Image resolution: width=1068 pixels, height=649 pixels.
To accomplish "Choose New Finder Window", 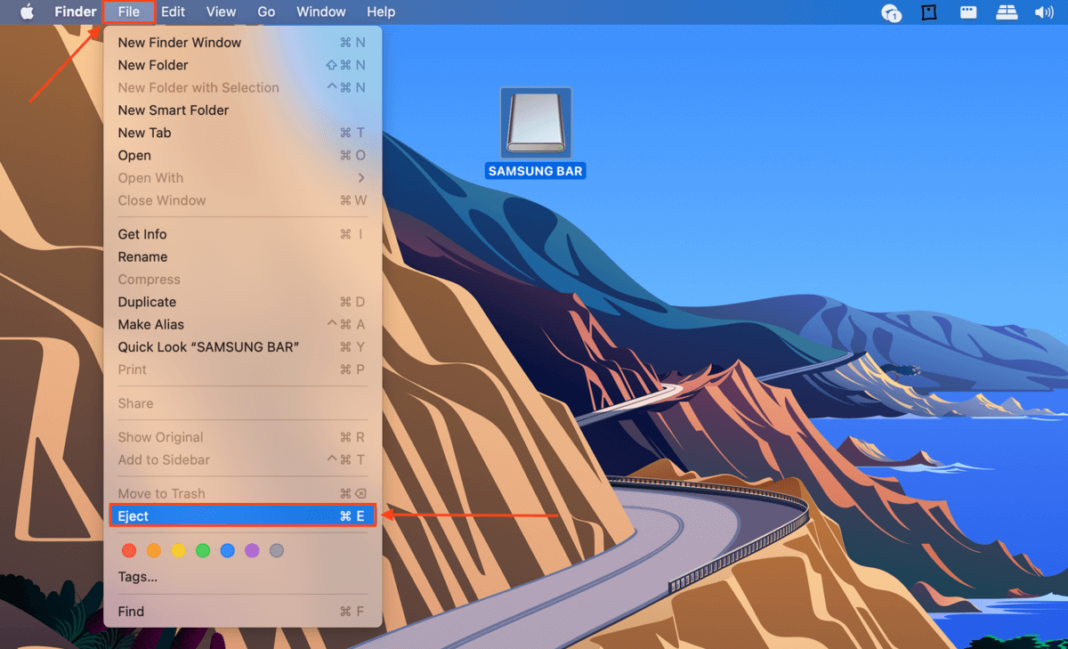I will tap(180, 42).
